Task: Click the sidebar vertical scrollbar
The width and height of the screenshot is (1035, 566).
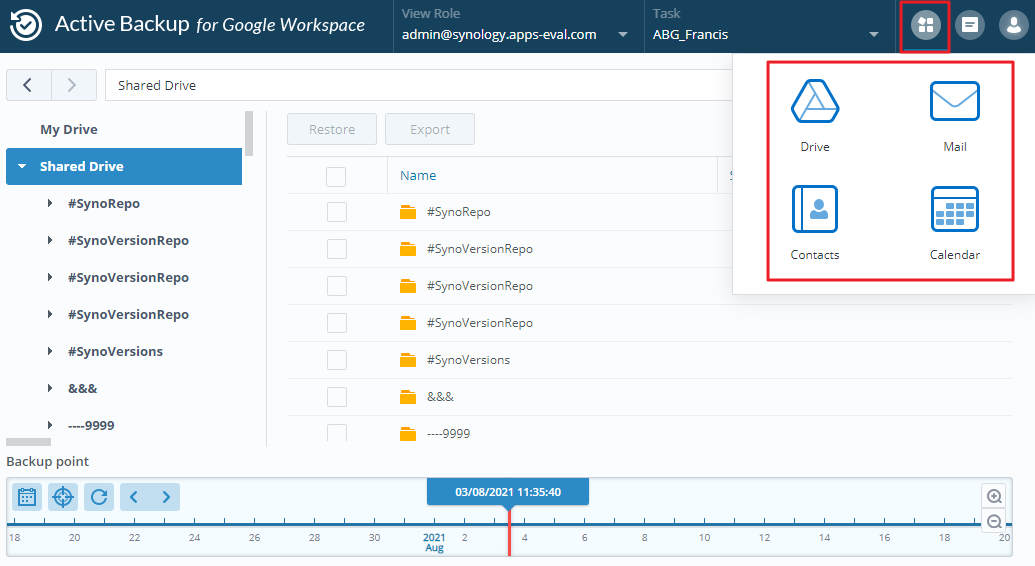Action: [249, 133]
